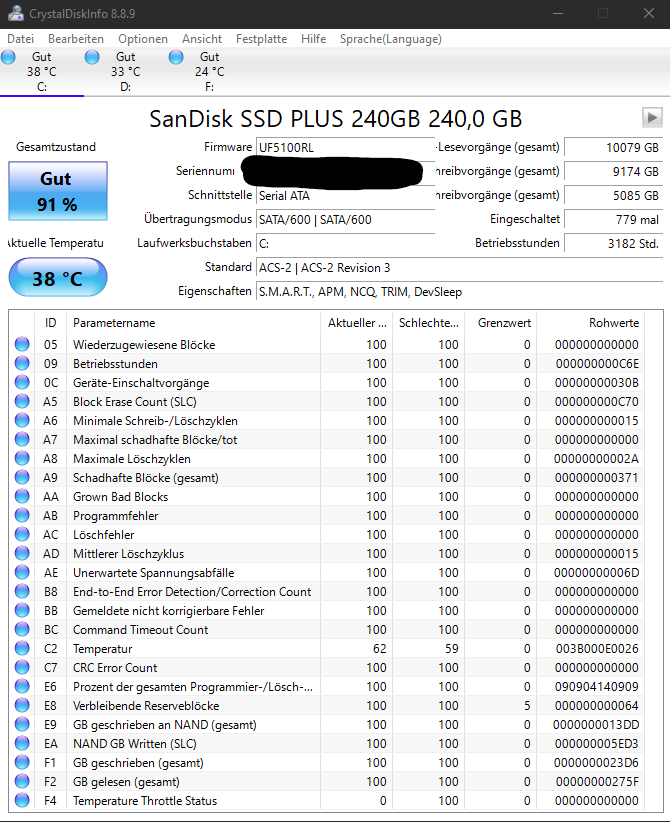Click status icon for Schadhafte Blöcke (gesamt) row
The width and height of the screenshot is (670, 822).
pyautogui.click(x=22, y=478)
